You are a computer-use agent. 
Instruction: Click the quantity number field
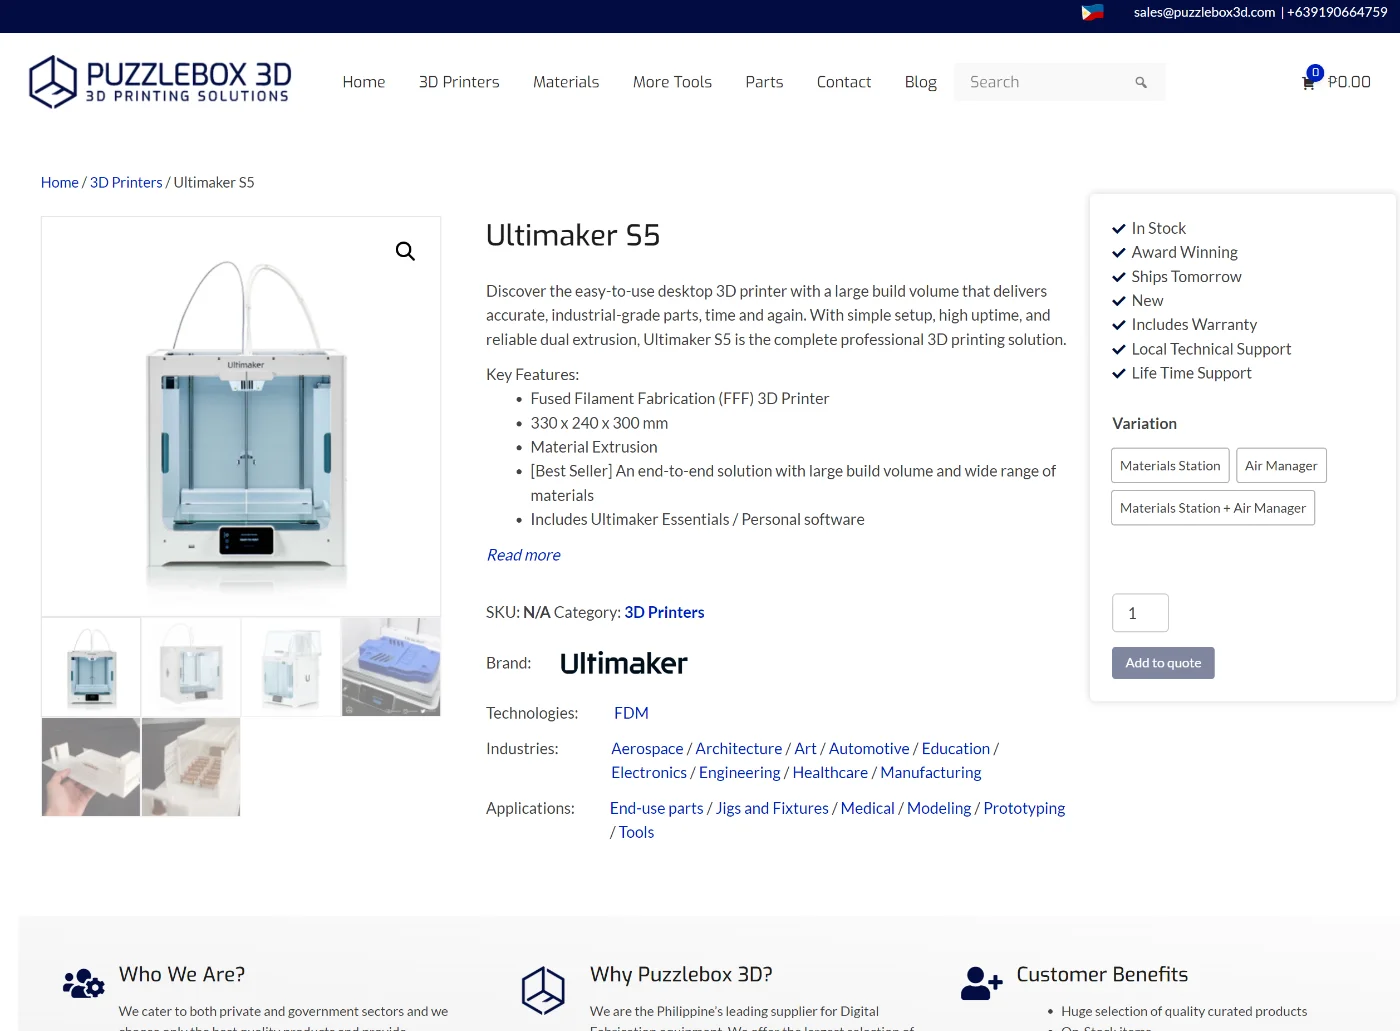pos(1140,613)
